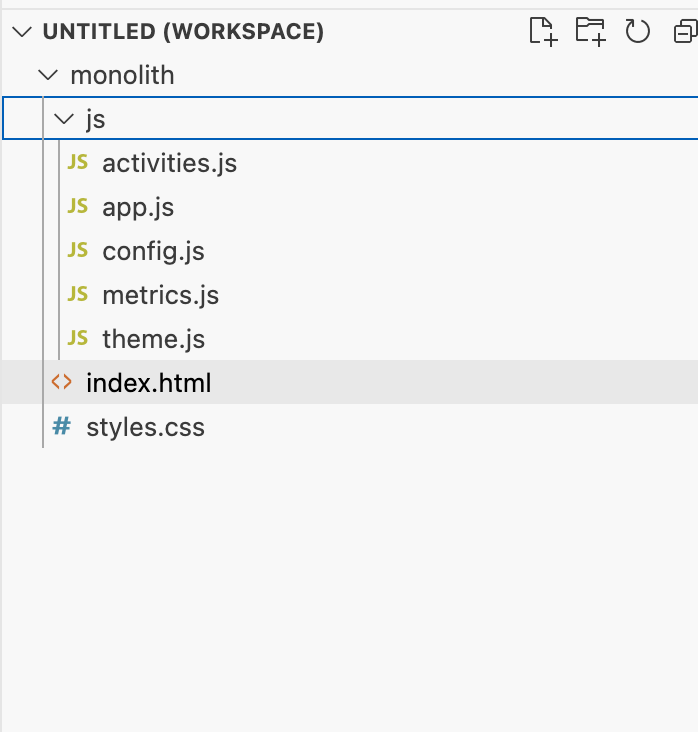
Task: Click the JS icon beside app.js
Action: (78, 206)
